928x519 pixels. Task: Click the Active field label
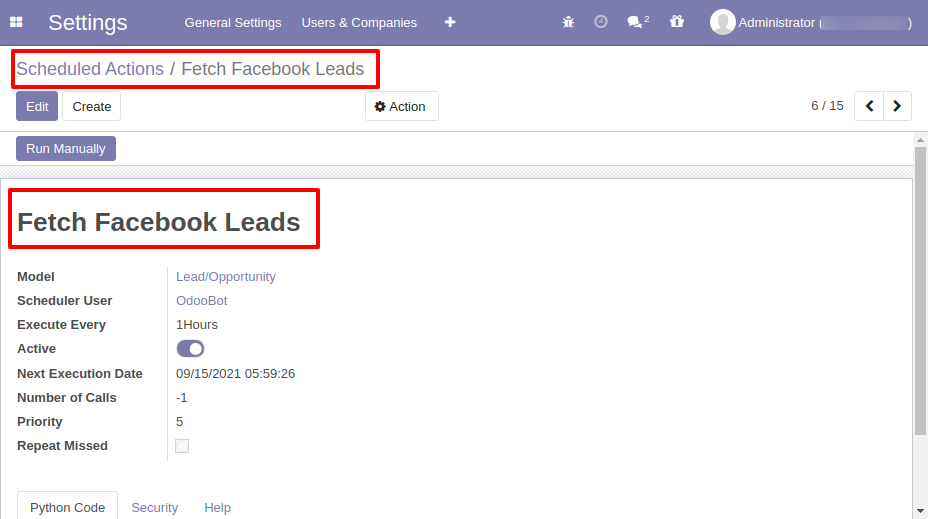(x=36, y=349)
